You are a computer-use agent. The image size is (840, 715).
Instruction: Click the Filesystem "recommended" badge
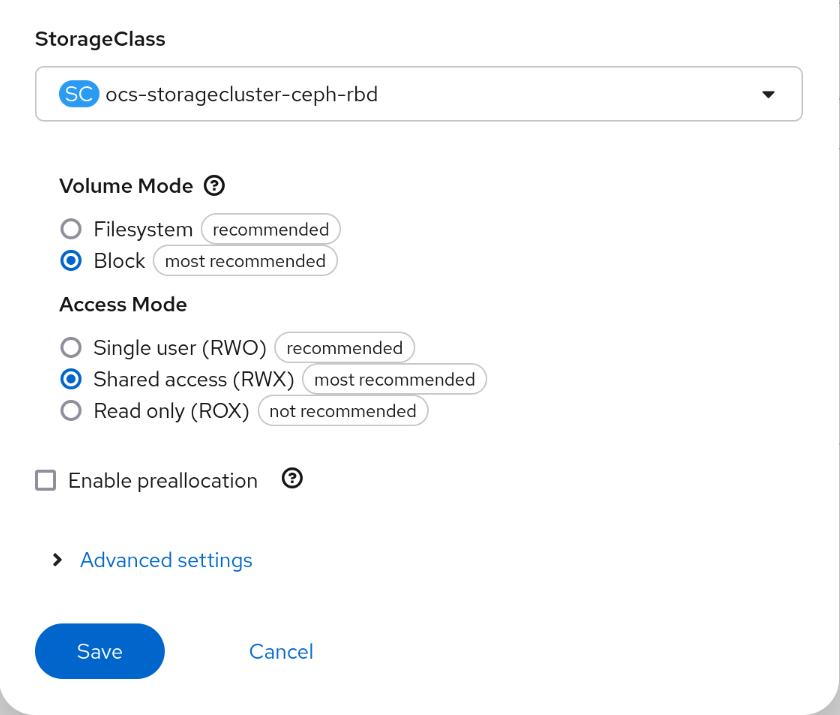(271, 229)
